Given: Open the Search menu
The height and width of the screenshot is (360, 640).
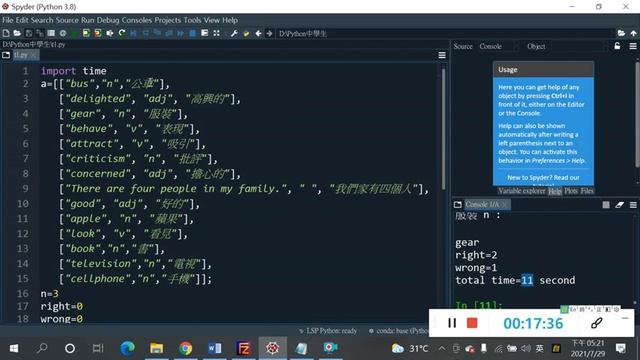Looking at the screenshot, I should point(42,20).
